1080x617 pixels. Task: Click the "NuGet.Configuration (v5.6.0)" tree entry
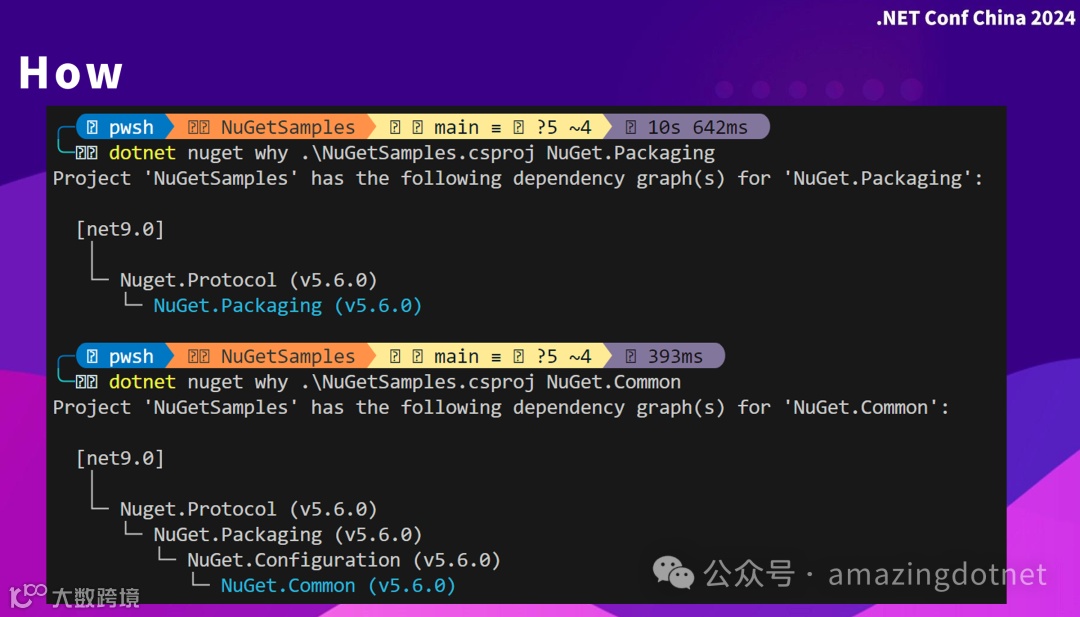click(x=344, y=561)
